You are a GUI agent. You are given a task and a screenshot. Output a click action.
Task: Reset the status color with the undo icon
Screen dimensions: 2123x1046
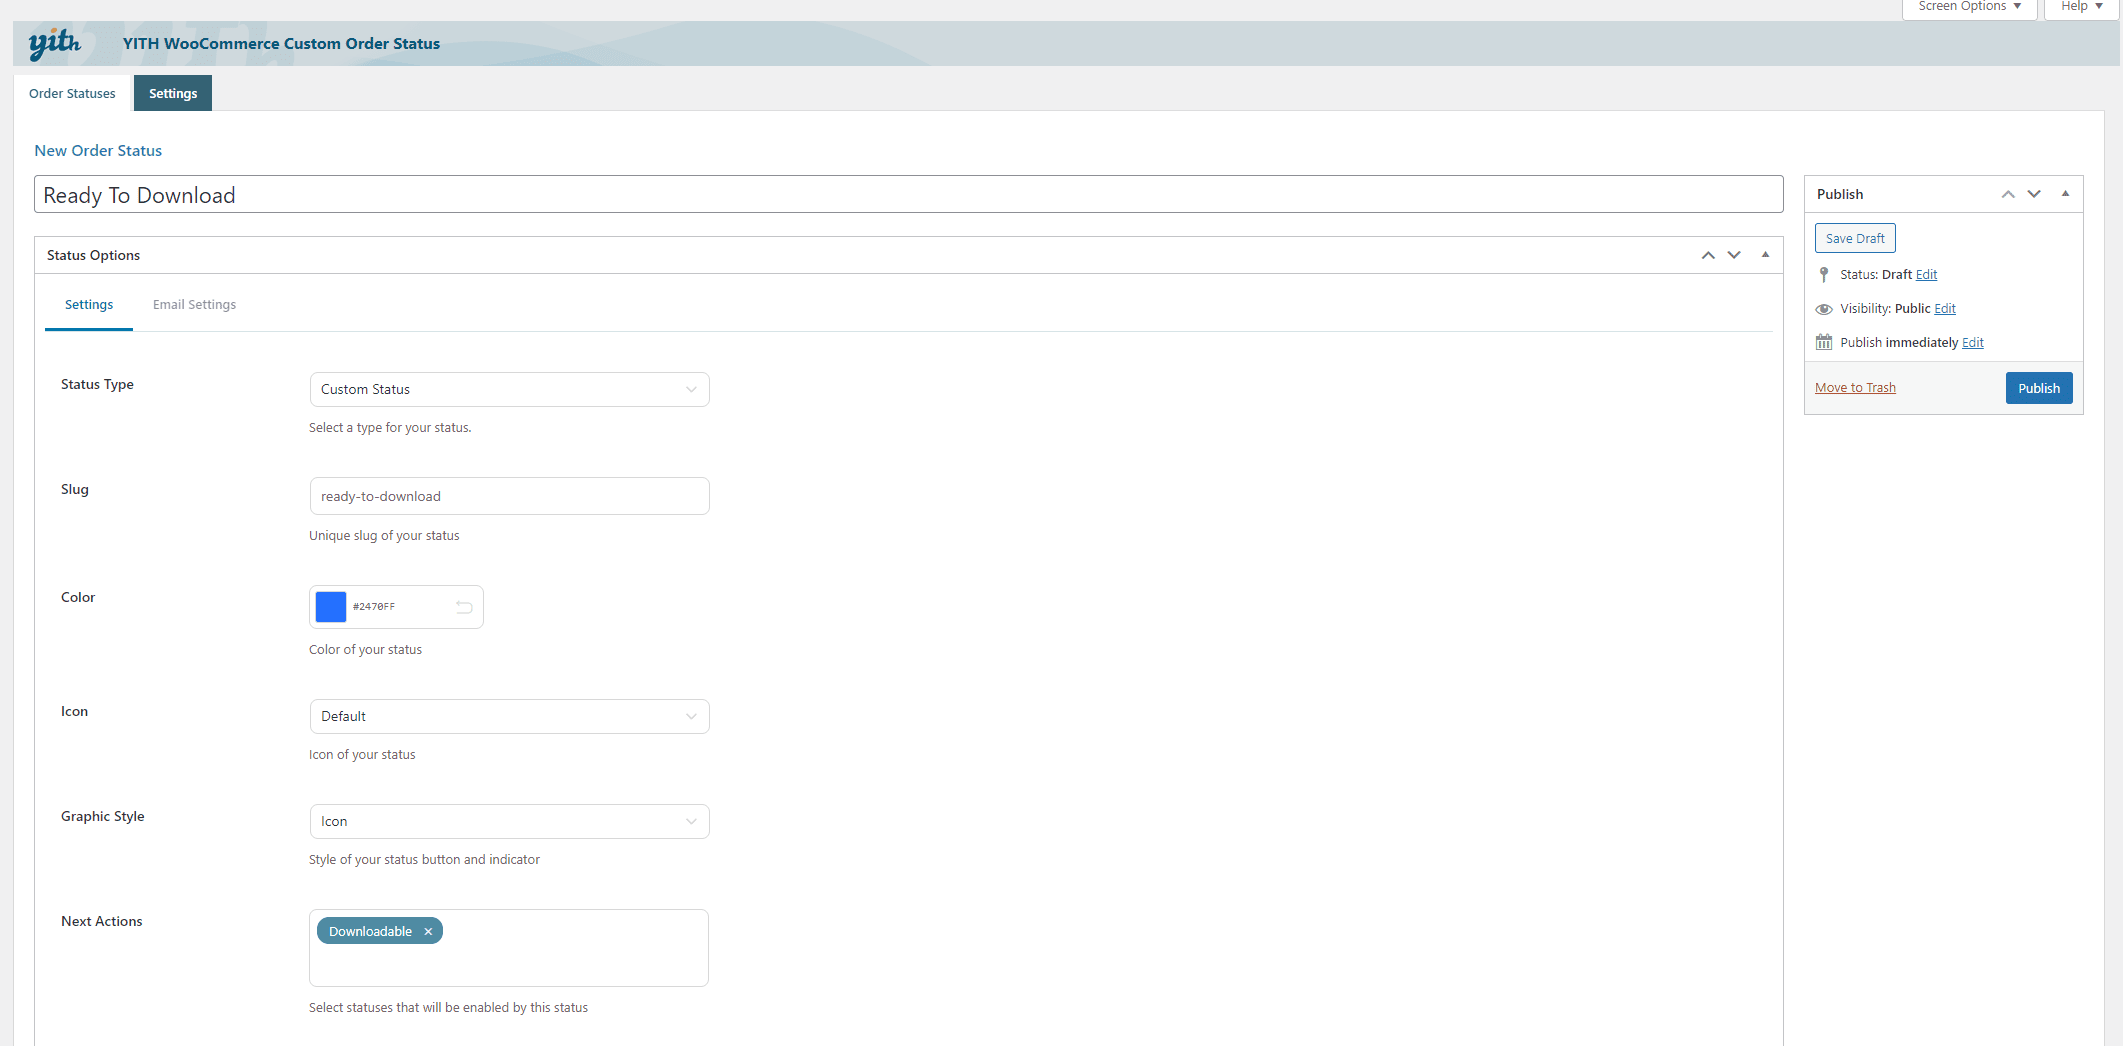(x=463, y=607)
